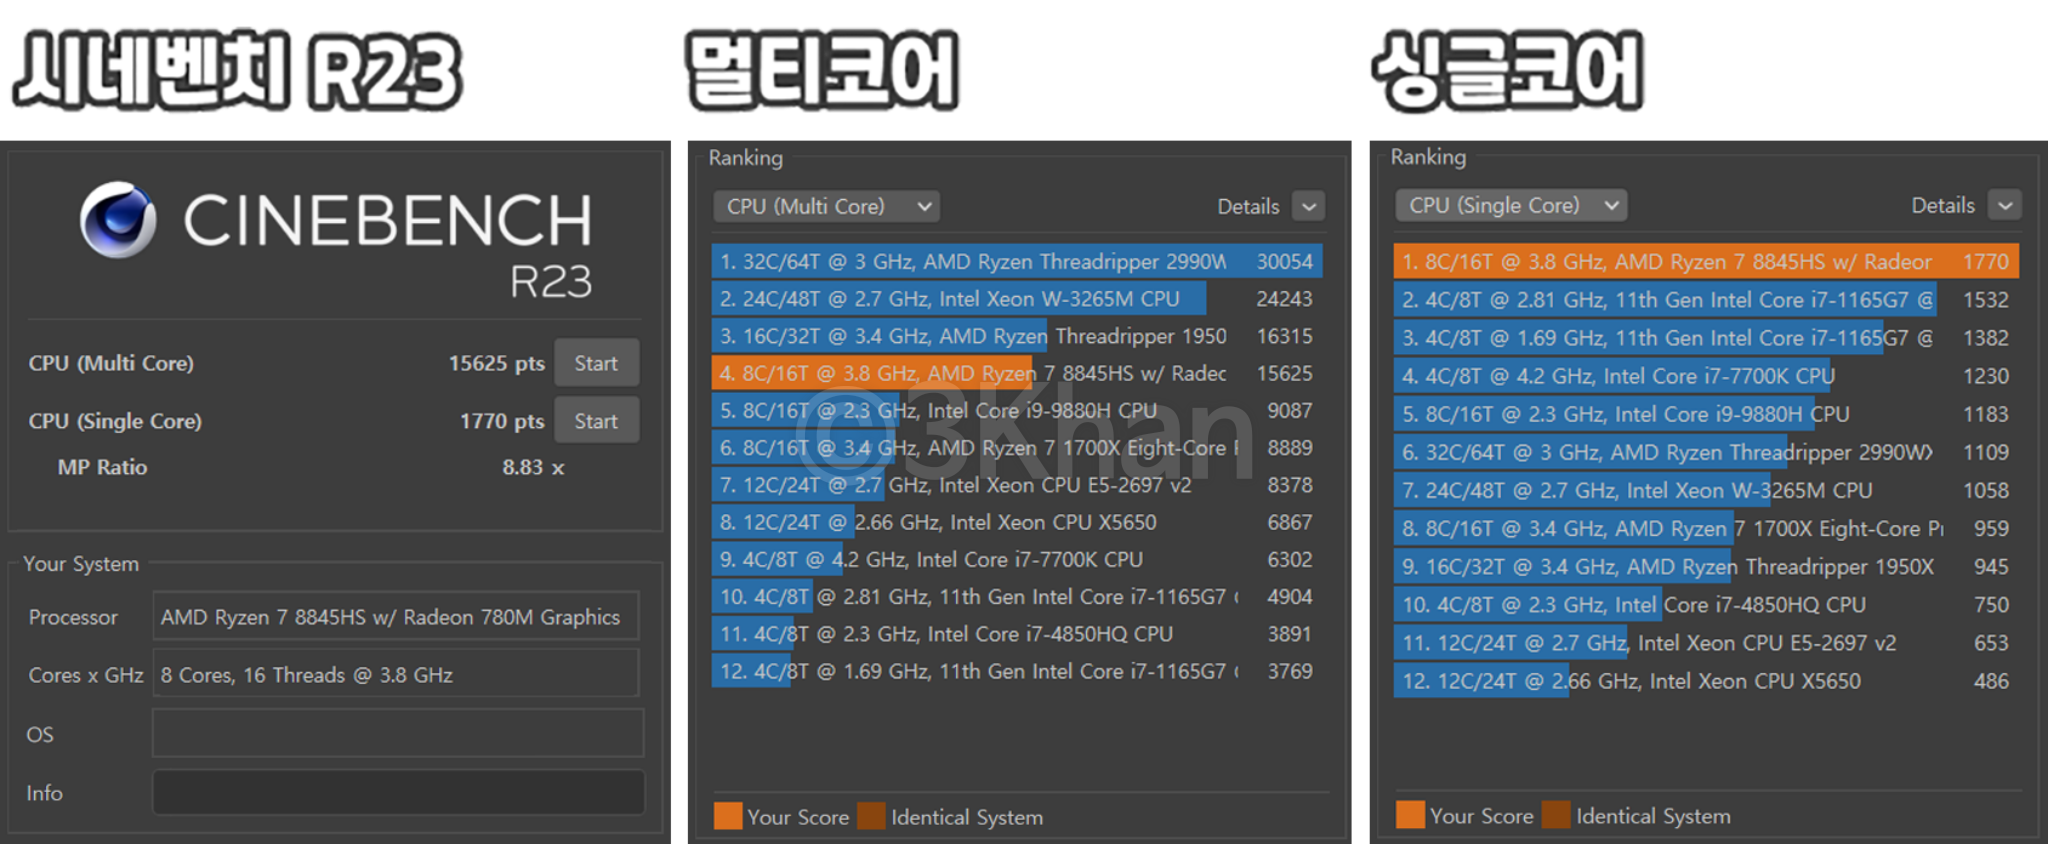Click the 1770 pts single core score
2048x844 pixels.
(502, 421)
